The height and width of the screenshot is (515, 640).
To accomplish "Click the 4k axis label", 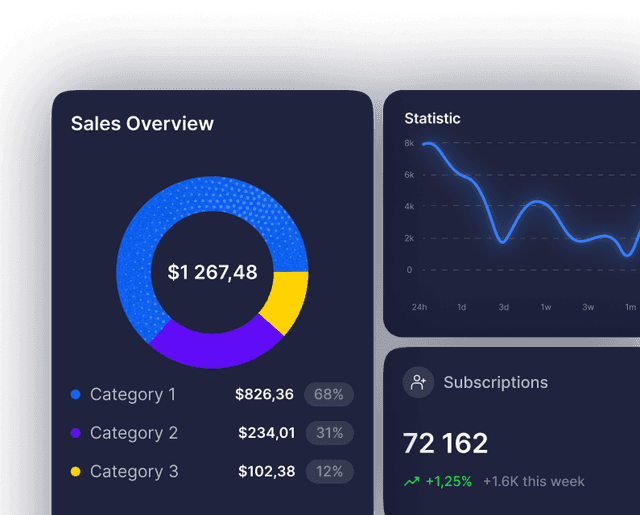I will coord(409,206).
